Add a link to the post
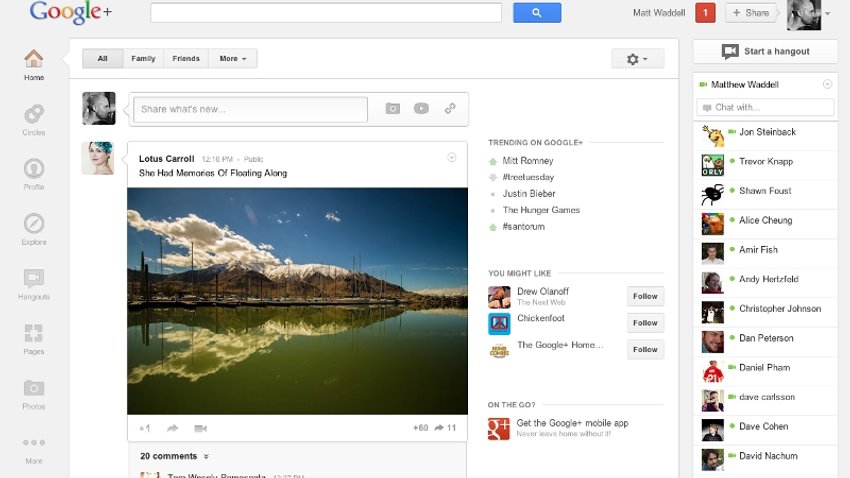This screenshot has height=478, width=850. (x=450, y=108)
